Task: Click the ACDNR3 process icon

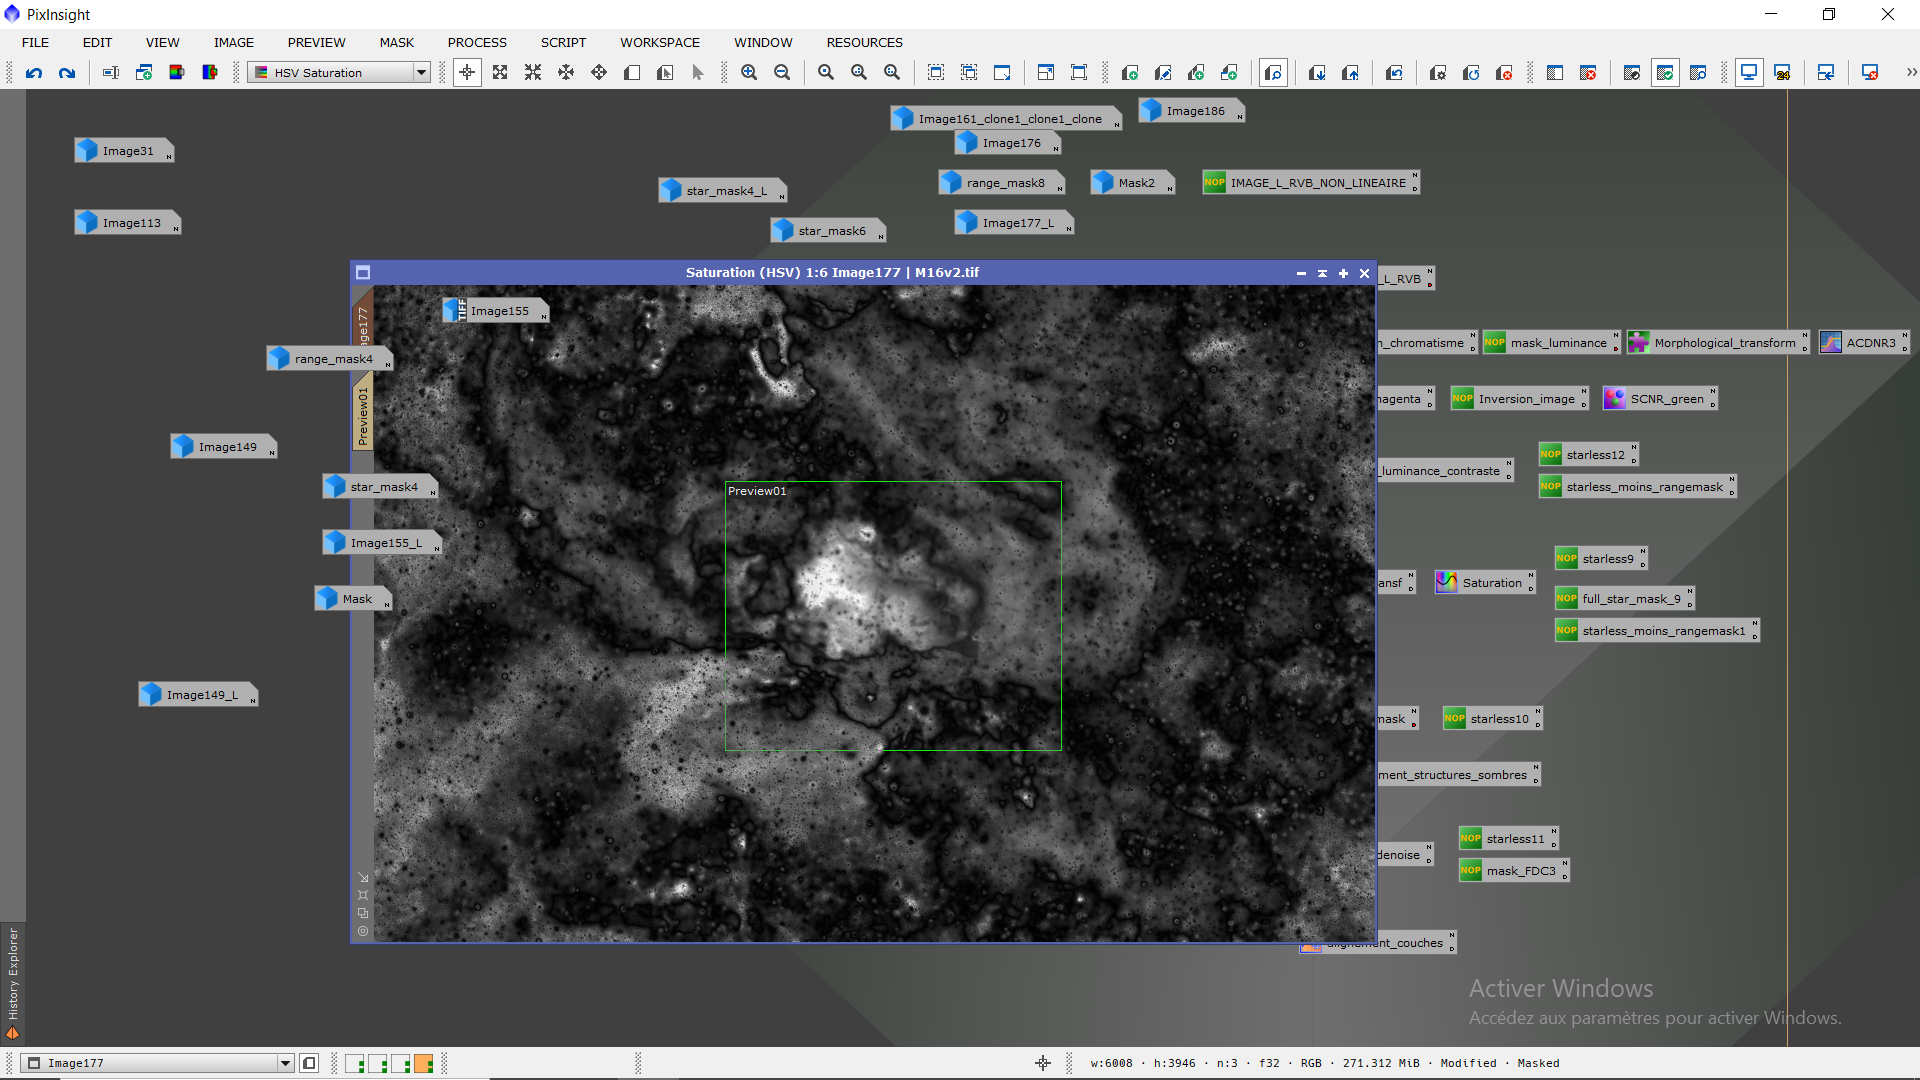Action: [x=1862, y=343]
